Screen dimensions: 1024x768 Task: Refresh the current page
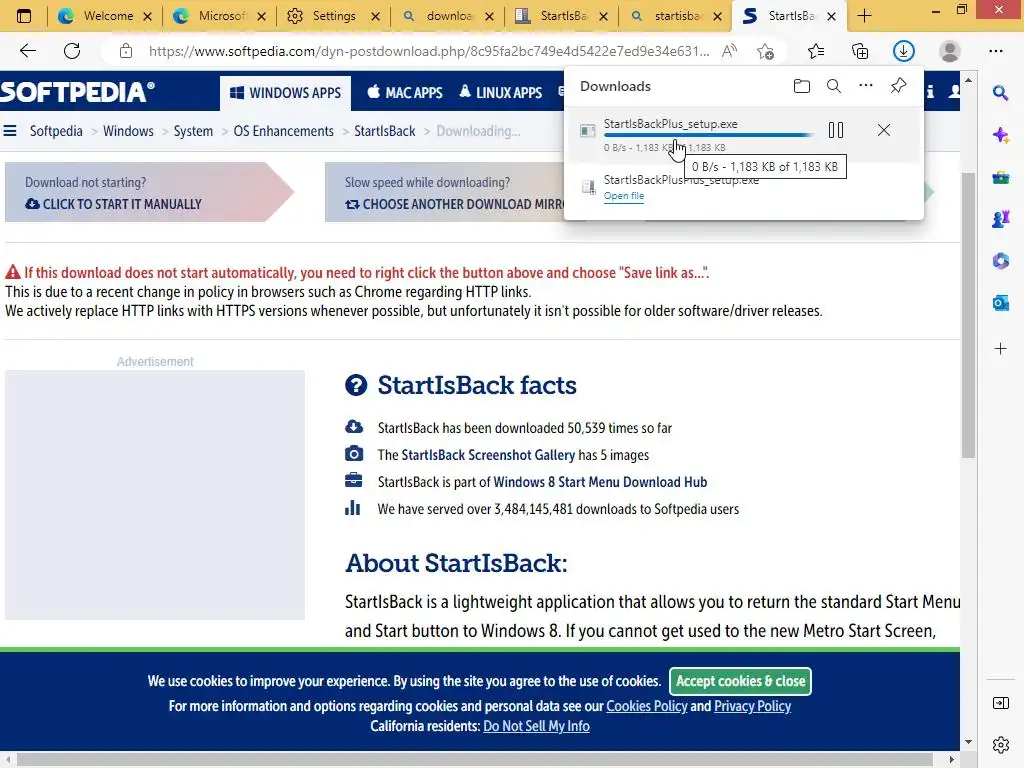[x=72, y=51]
